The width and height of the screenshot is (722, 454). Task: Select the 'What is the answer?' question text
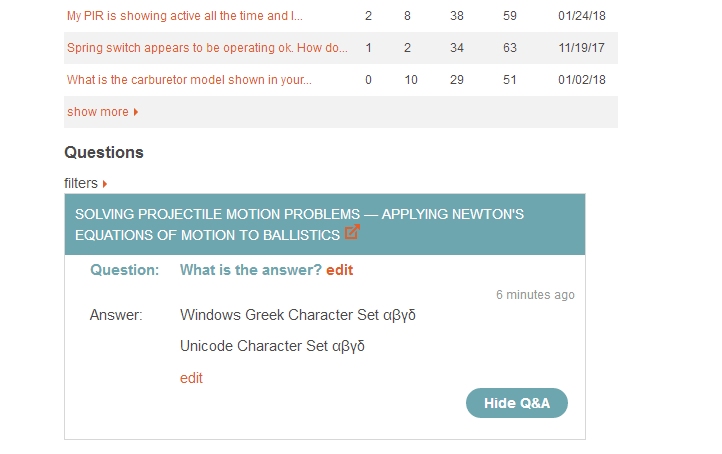pyautogui.click(x=250, y=270)
